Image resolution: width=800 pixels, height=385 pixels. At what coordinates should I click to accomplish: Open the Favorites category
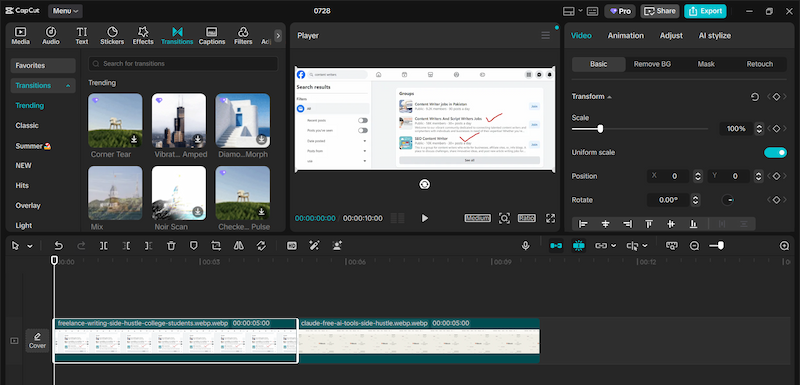pyautogui.click(x=43, y=66)
